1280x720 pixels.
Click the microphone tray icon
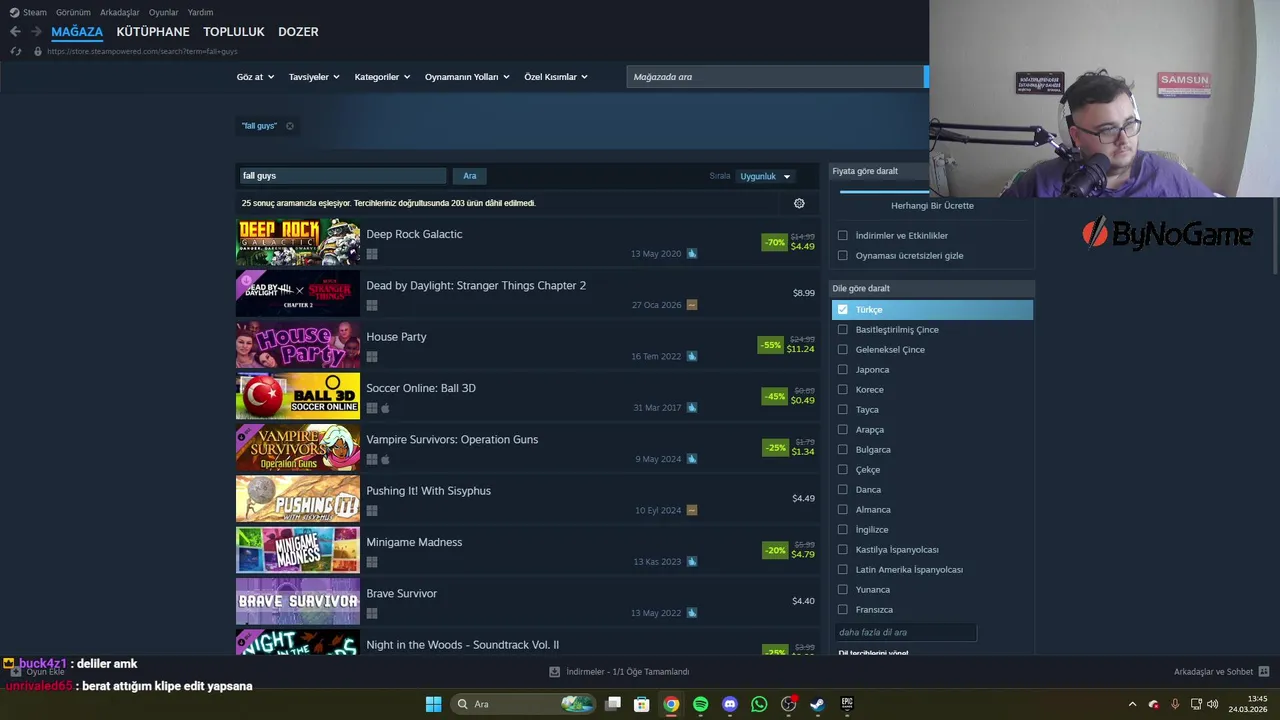coord(1175,704)
